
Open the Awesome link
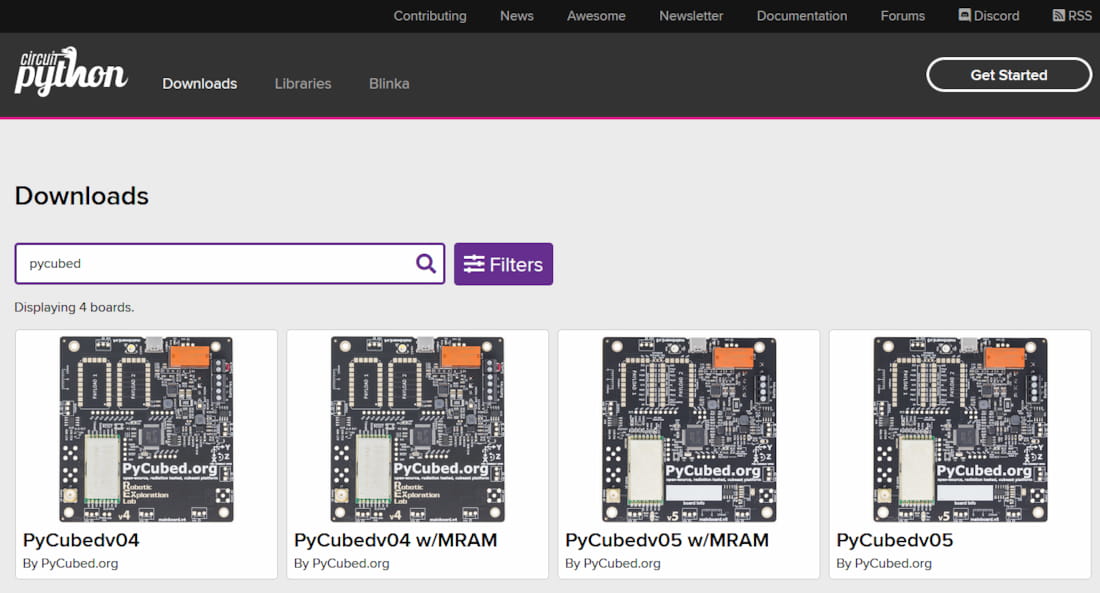[596, 15]
